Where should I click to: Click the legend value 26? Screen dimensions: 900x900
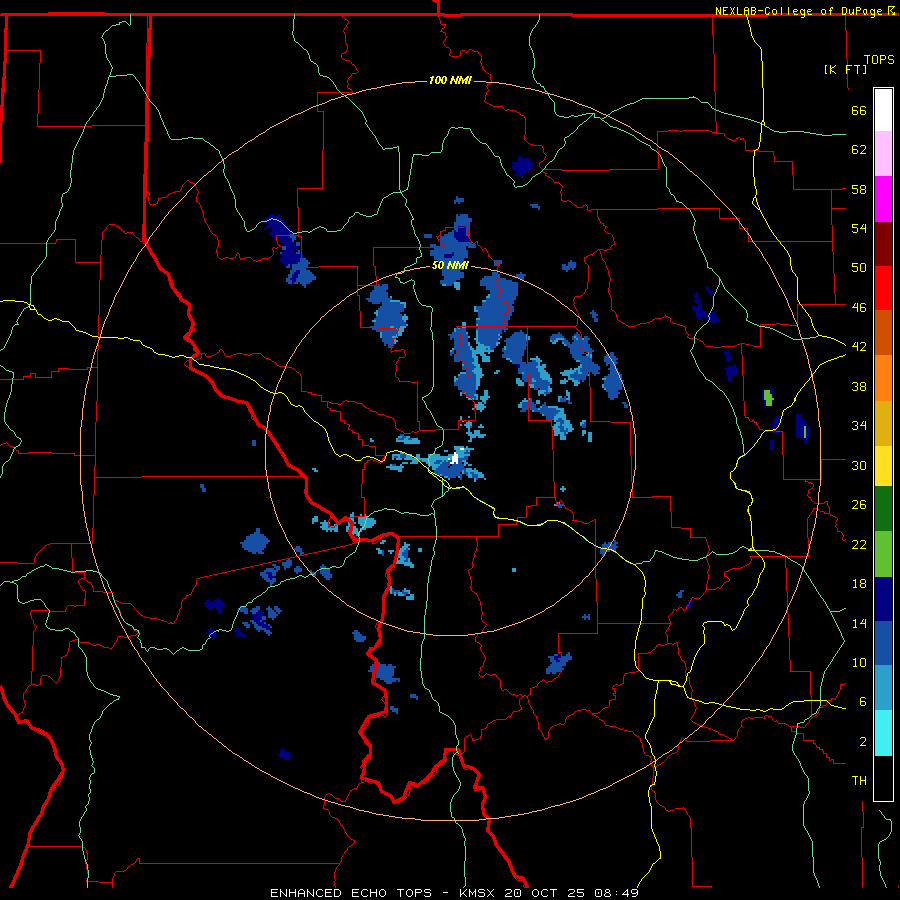click(x=859, y=505)
